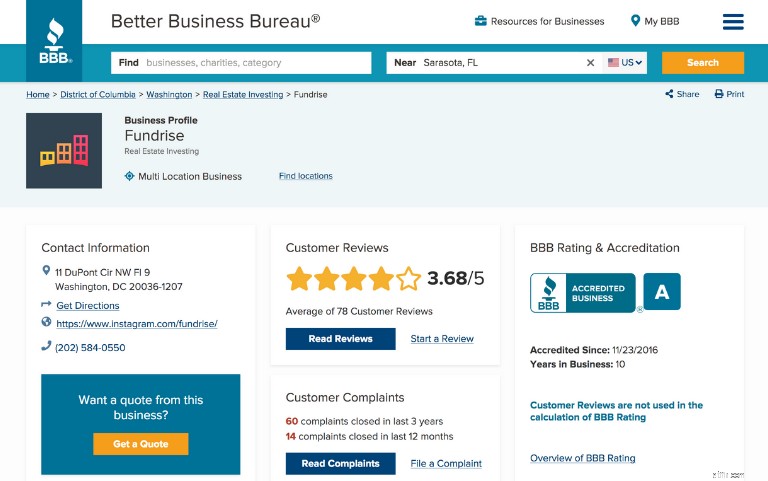Screen dimensions: 768x481
Task: Click 'Years in Business: 10' text
Action: [577, 364]
